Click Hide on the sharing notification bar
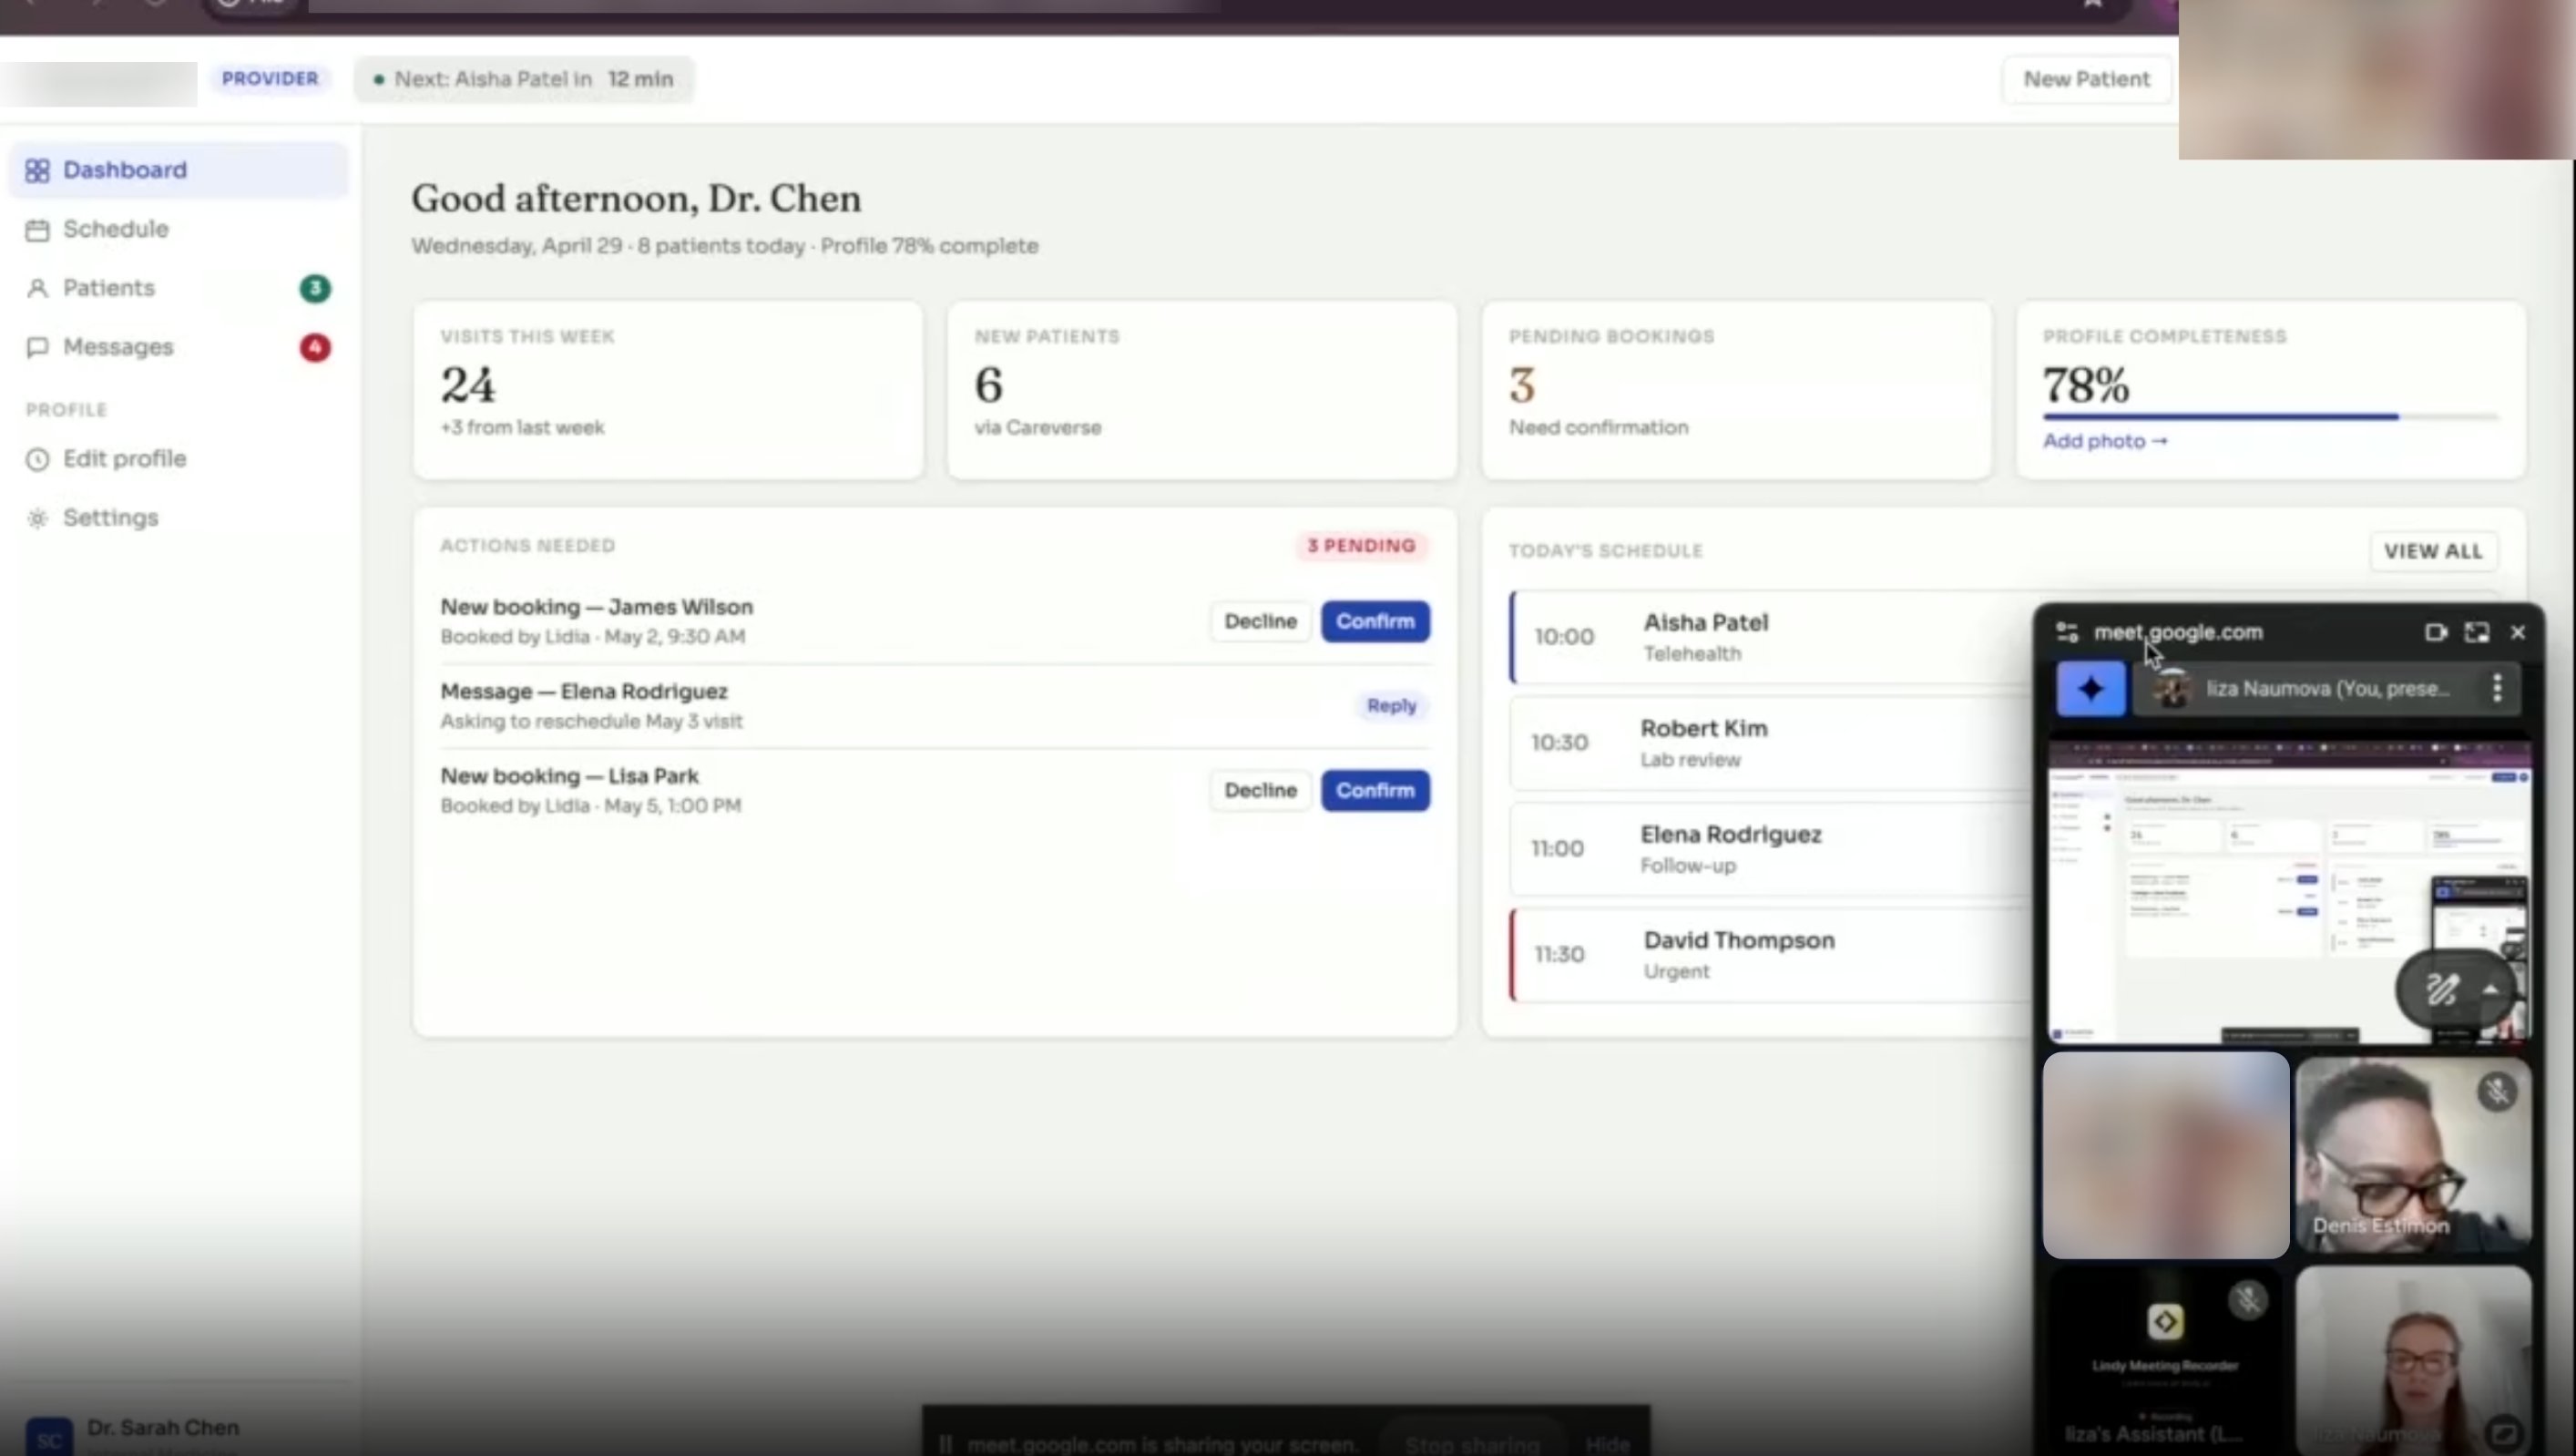 [1607, 1444]
